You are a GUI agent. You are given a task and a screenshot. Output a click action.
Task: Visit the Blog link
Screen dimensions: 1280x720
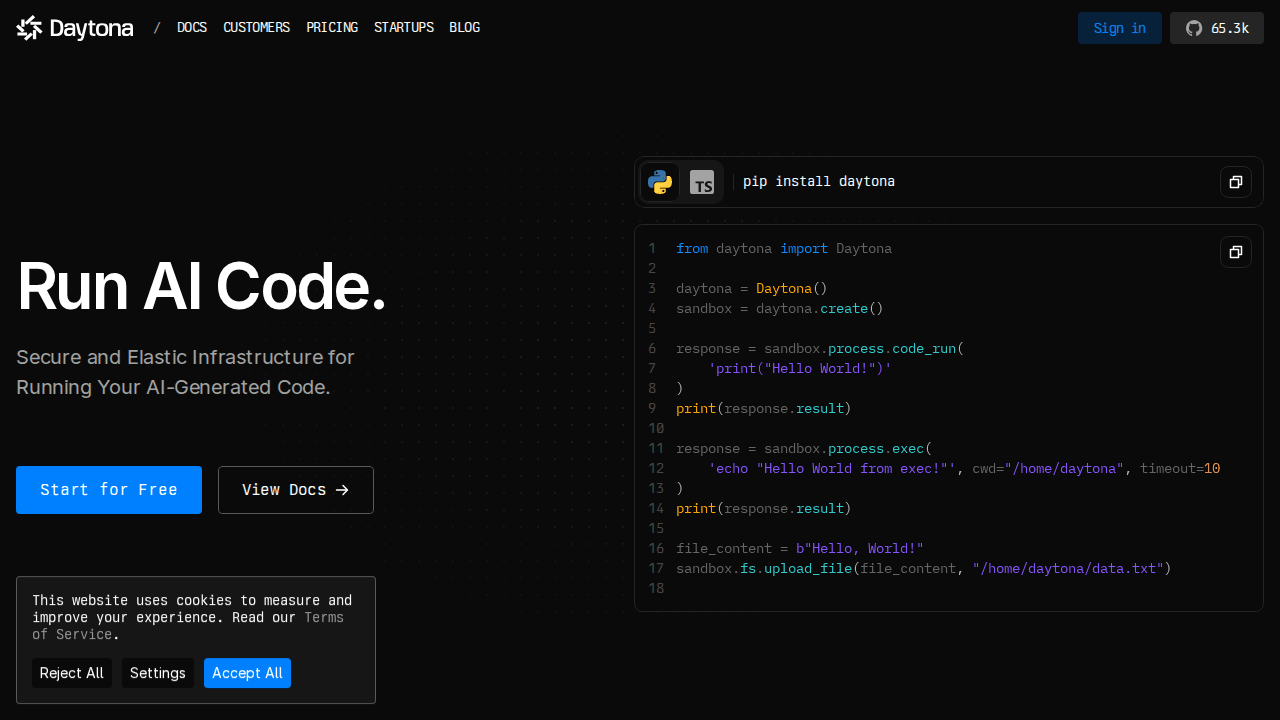point(464,28)
